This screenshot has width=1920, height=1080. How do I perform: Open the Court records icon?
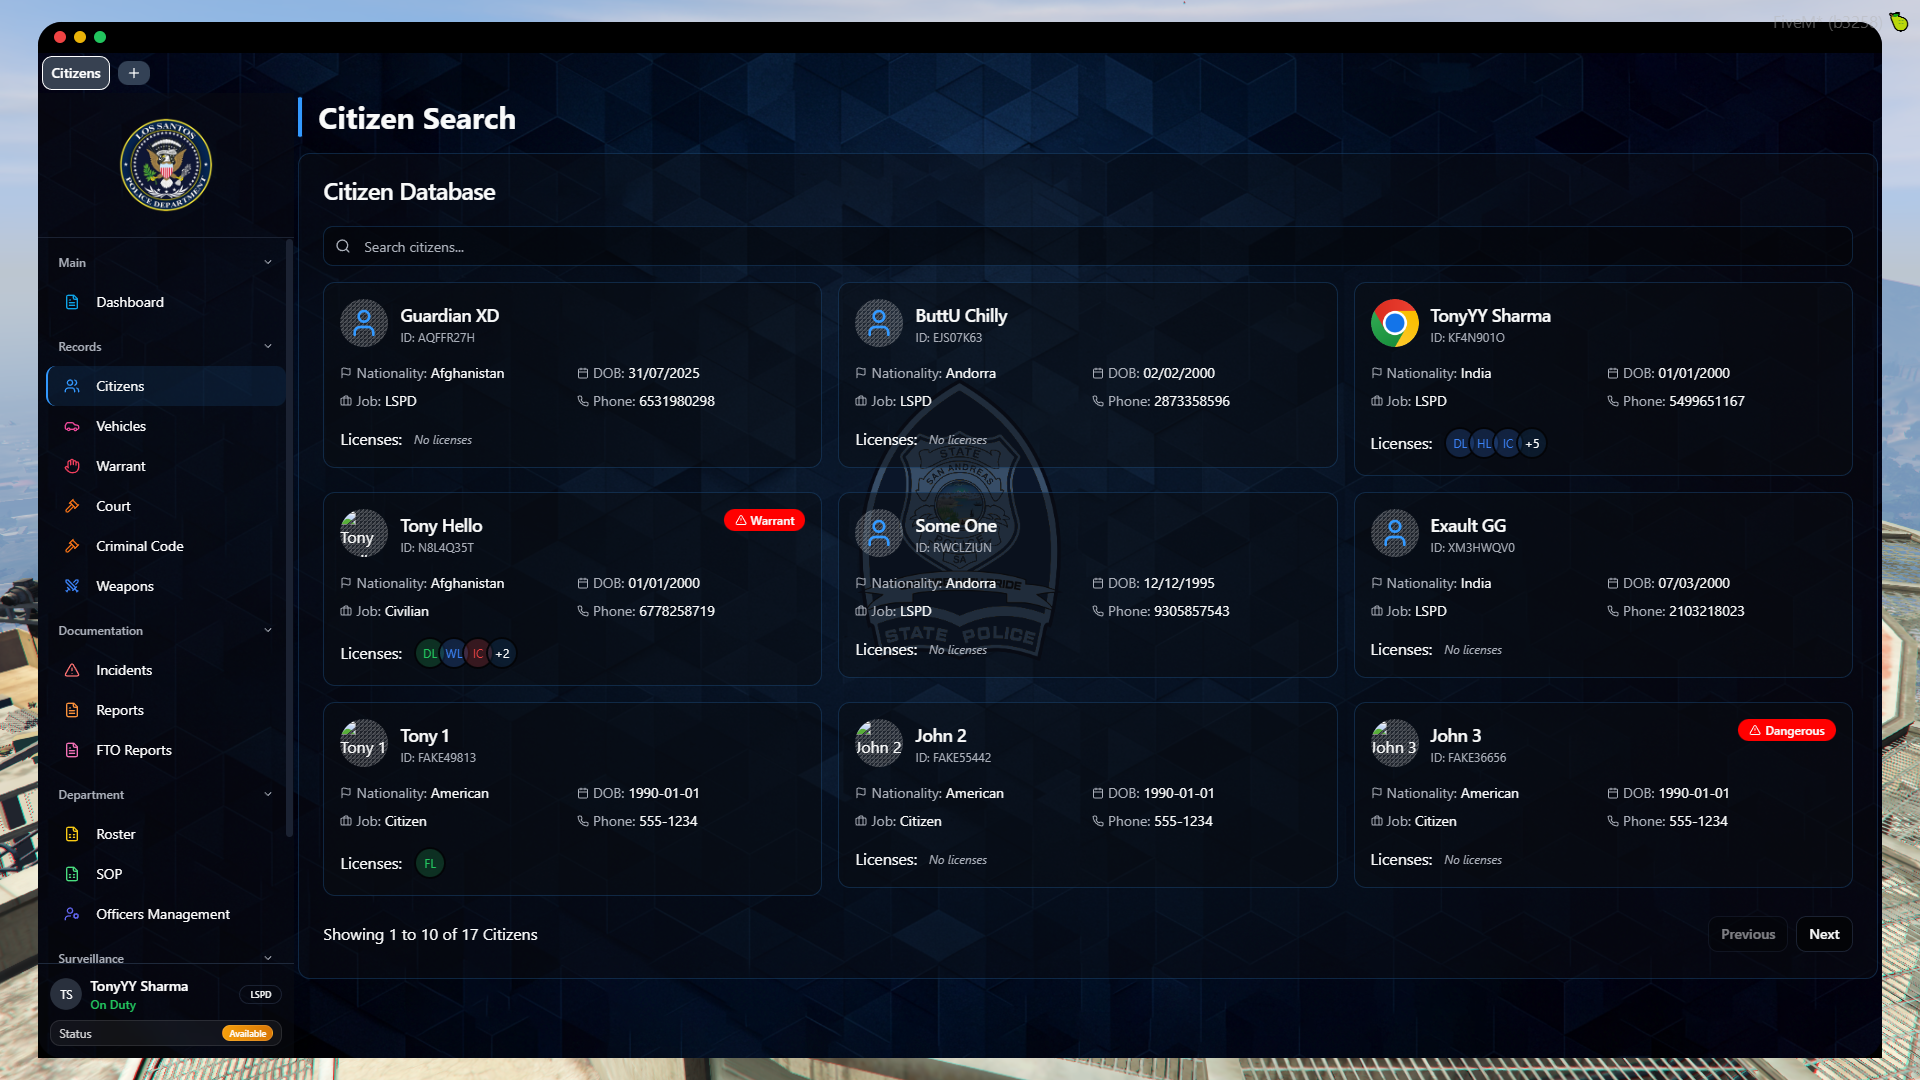73,506
